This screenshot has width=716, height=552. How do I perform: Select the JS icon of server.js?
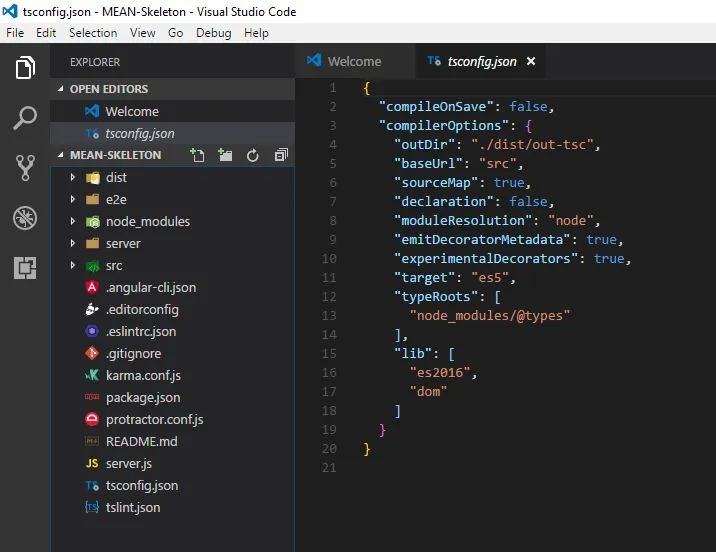(92, 463)
